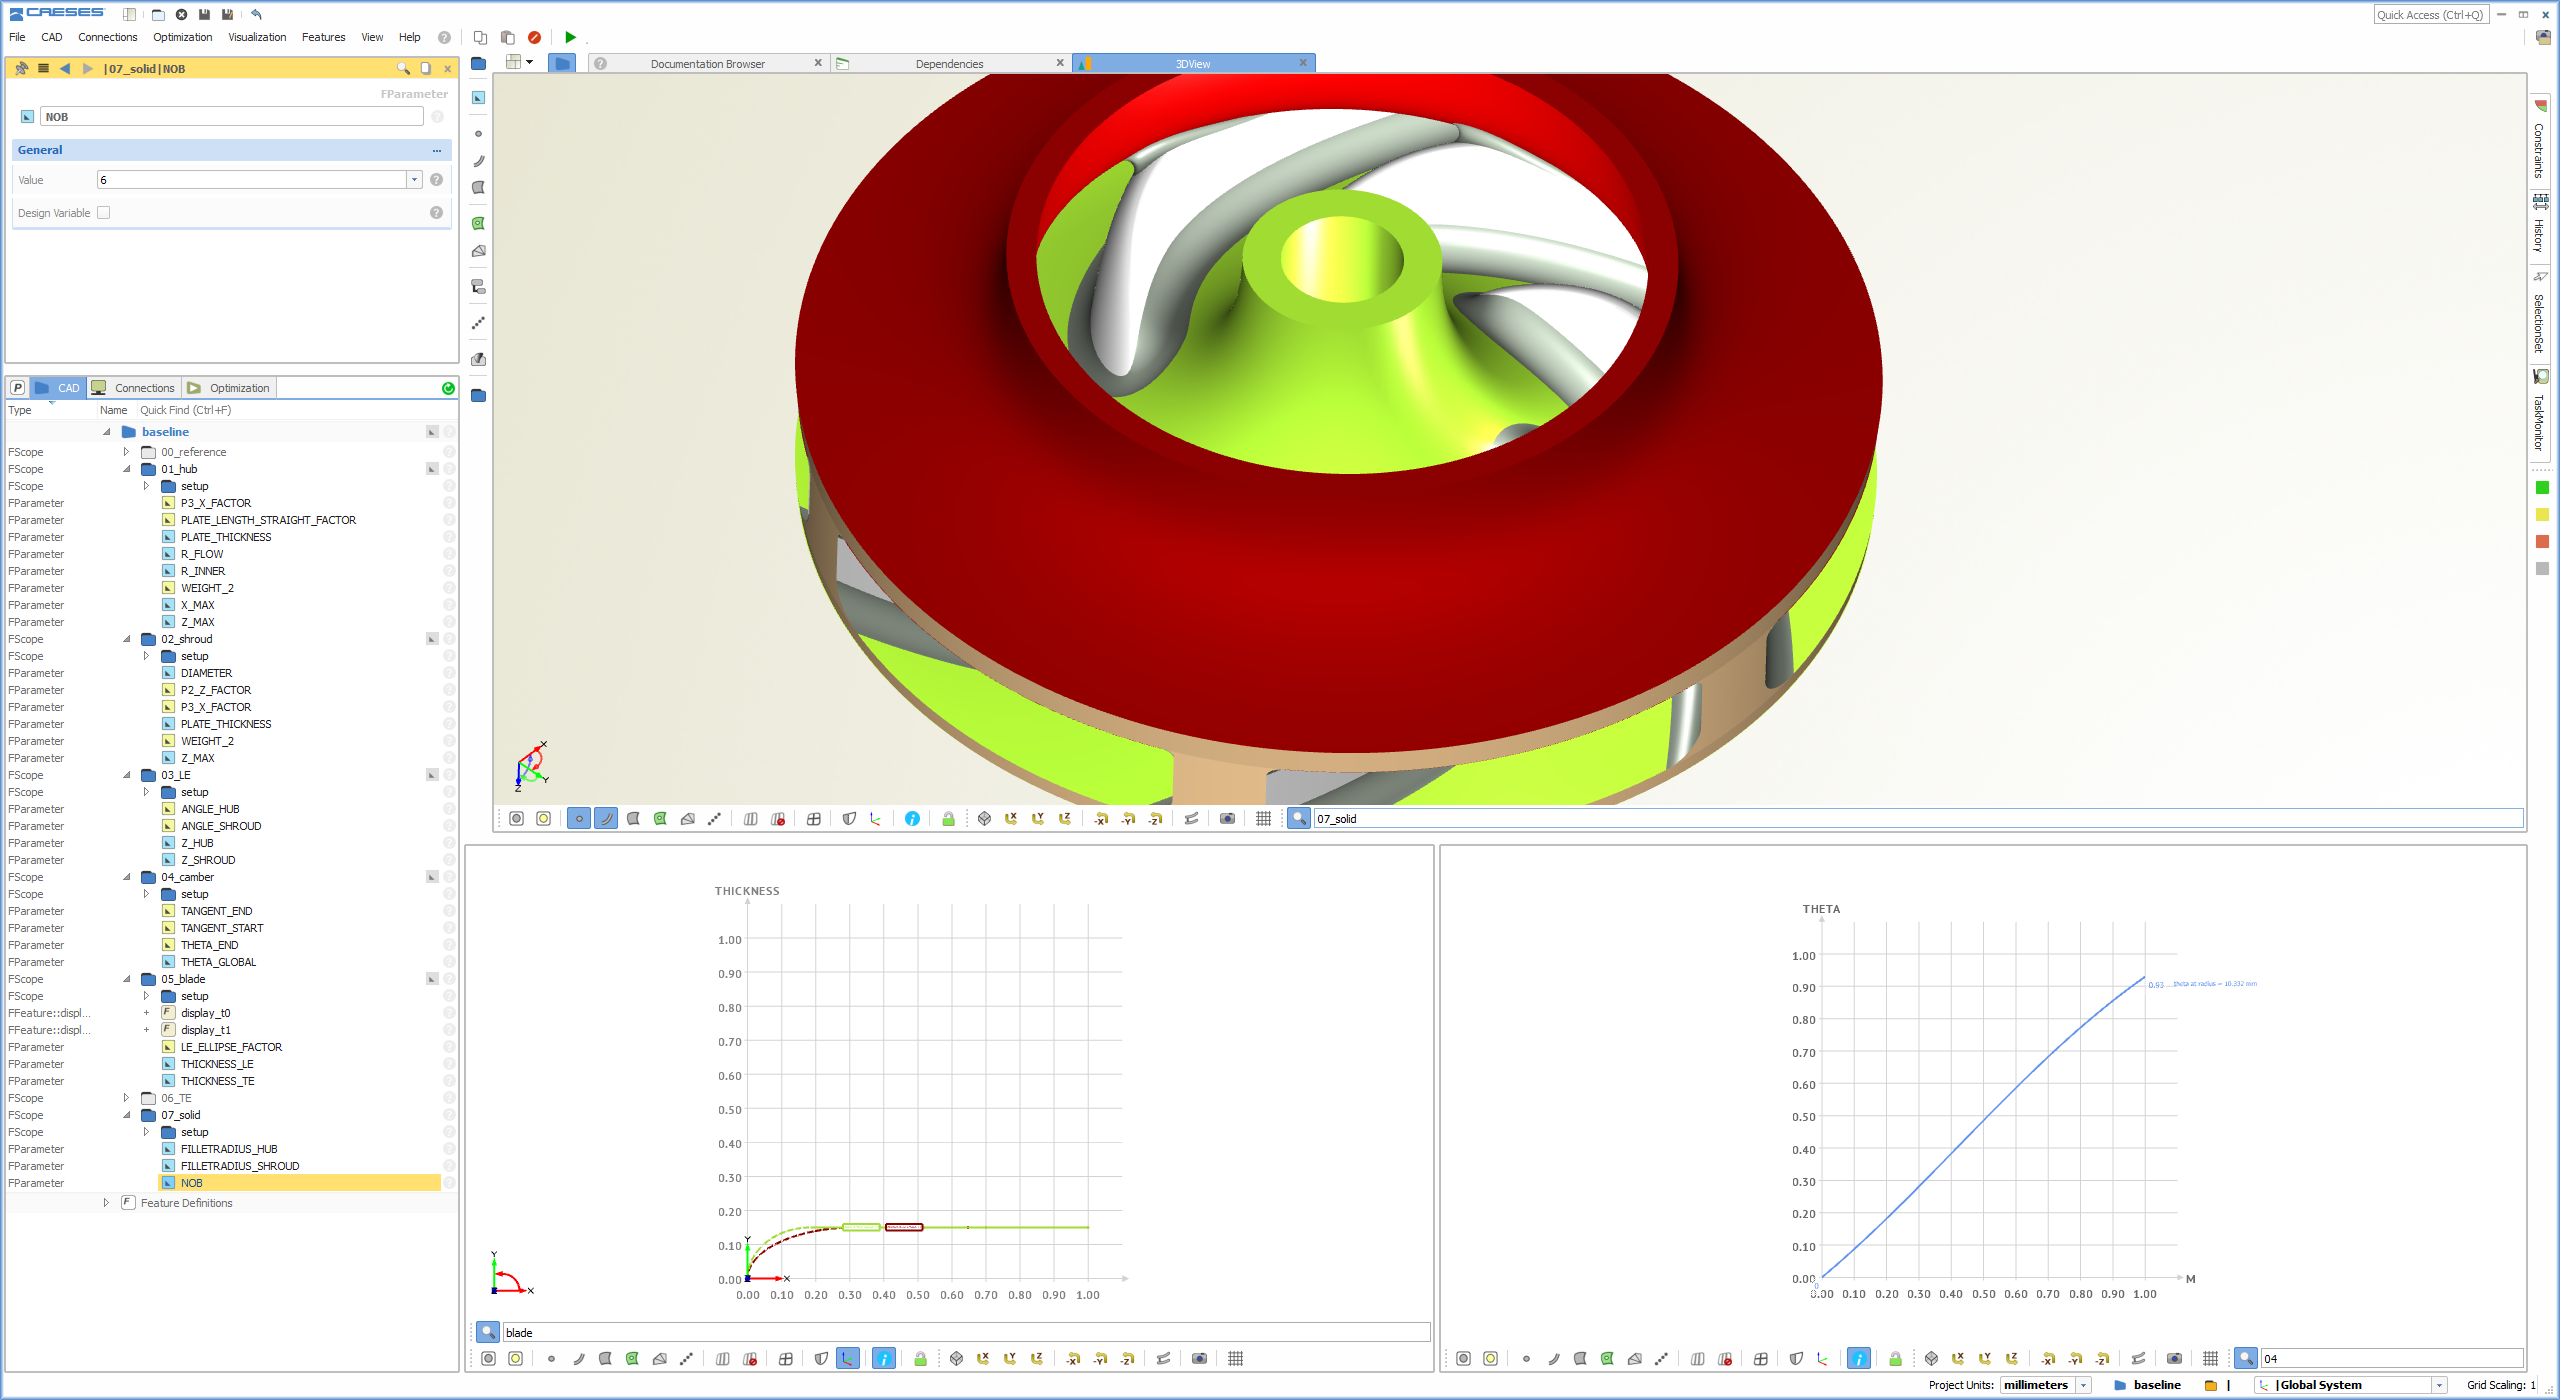
Task: Click the undo arrow icon
Action: [257, 14]
